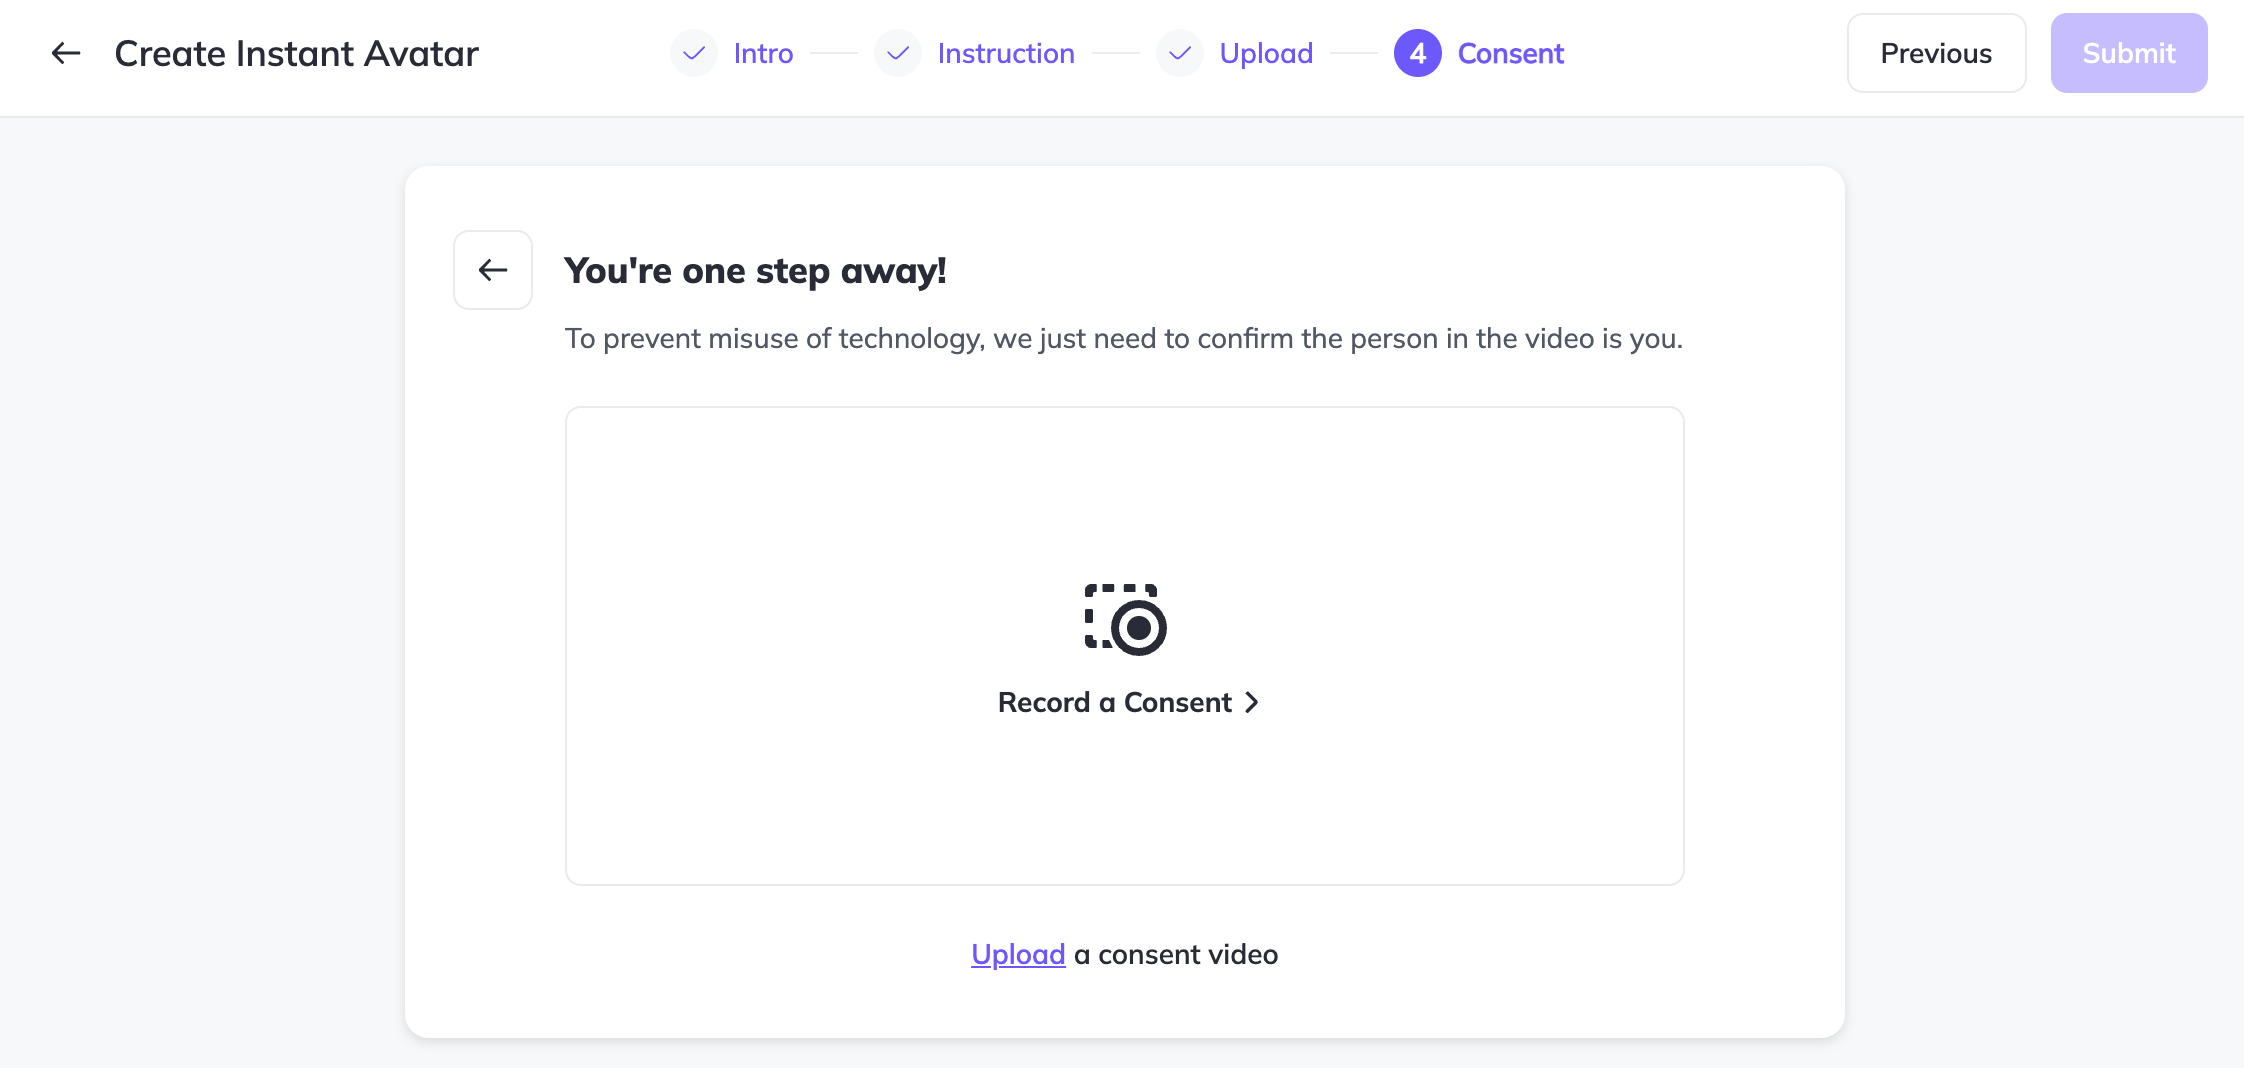Click the misuse prevention description text

tap(1123, 339)
